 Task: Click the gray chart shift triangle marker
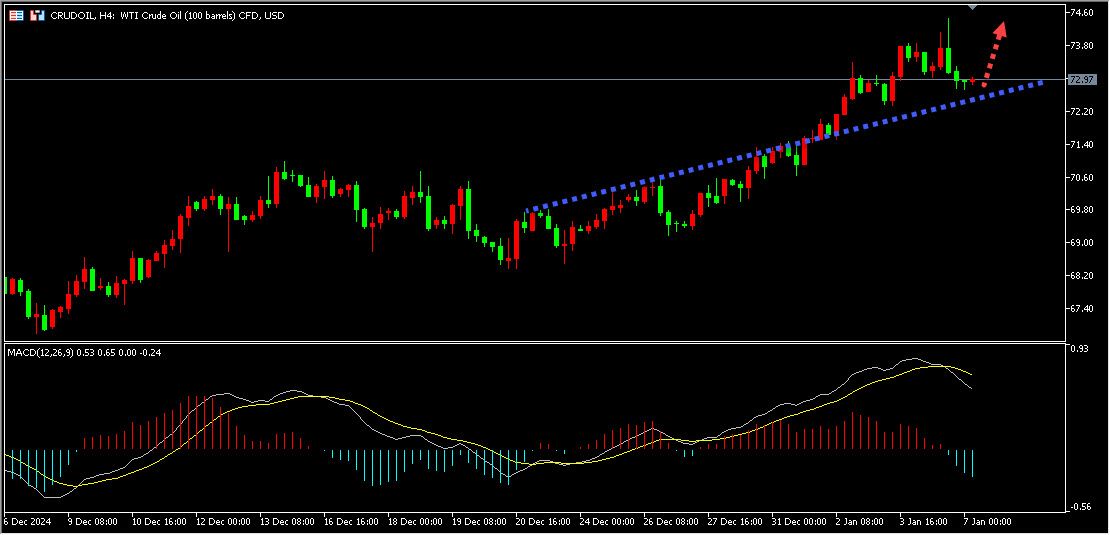[973, 7]
